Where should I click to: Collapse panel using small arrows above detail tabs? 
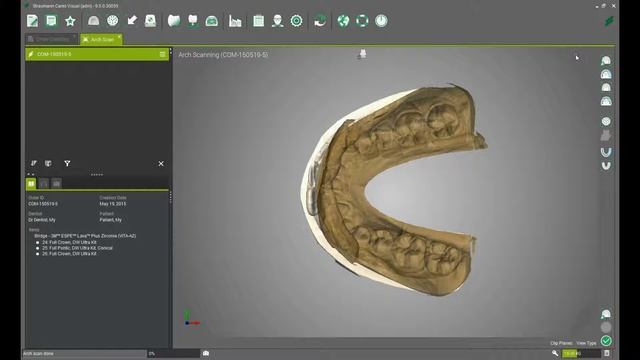[31, 174]
